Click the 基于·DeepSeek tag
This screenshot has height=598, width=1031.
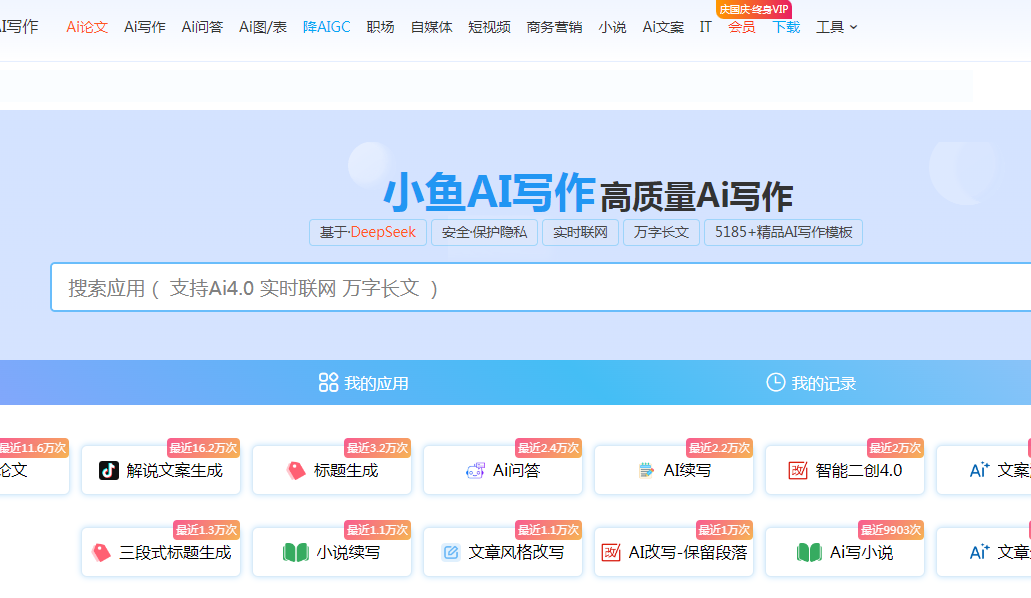coord(368,232)
